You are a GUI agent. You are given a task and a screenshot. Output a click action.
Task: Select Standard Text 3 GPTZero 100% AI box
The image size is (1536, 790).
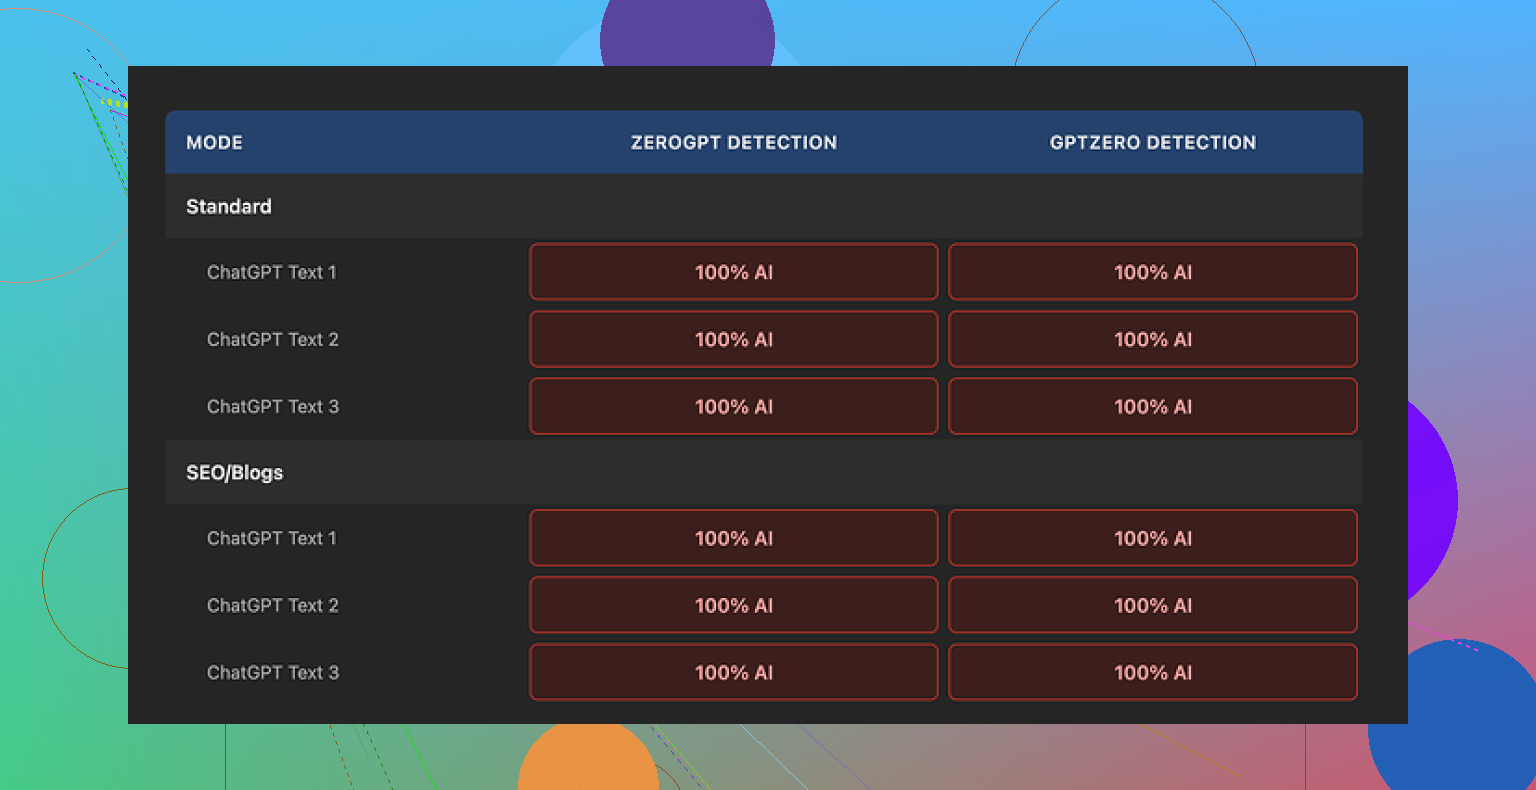1152,406
